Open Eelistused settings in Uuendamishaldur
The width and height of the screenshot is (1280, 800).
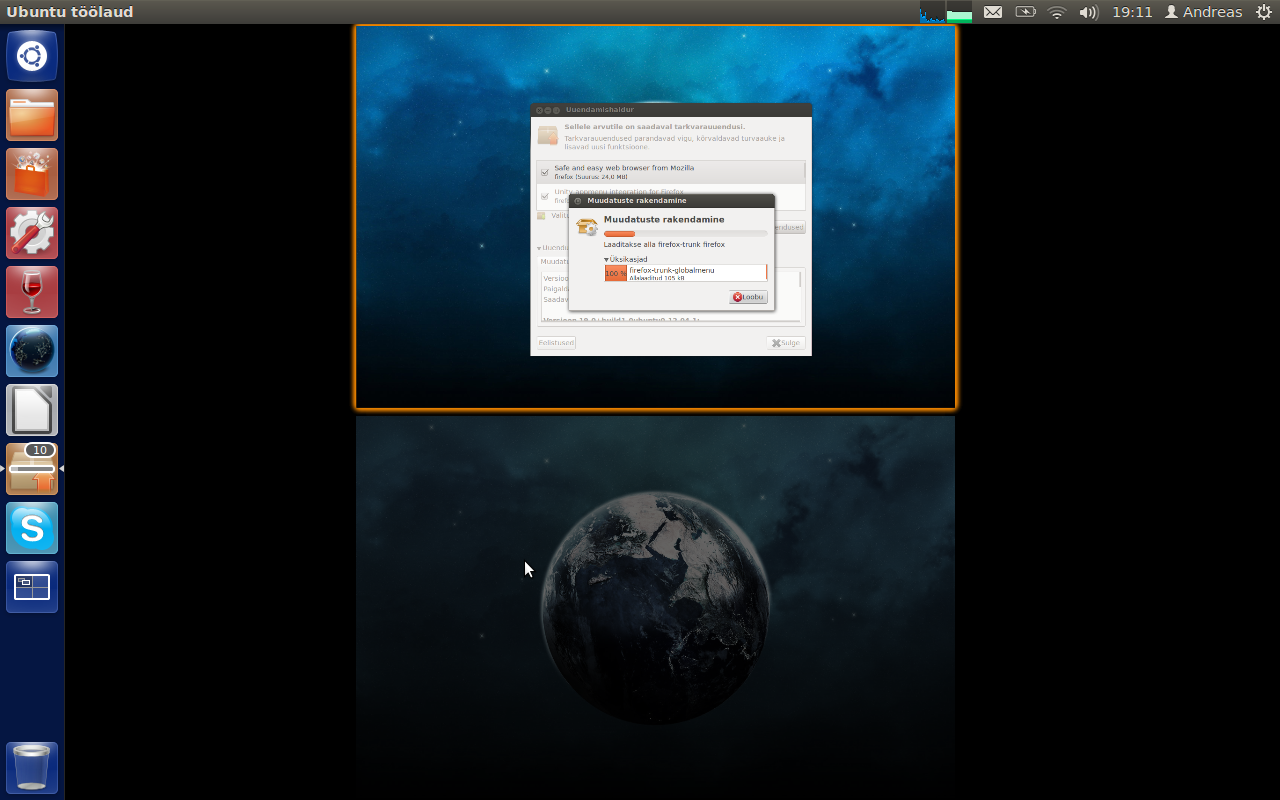pos(556,342)
